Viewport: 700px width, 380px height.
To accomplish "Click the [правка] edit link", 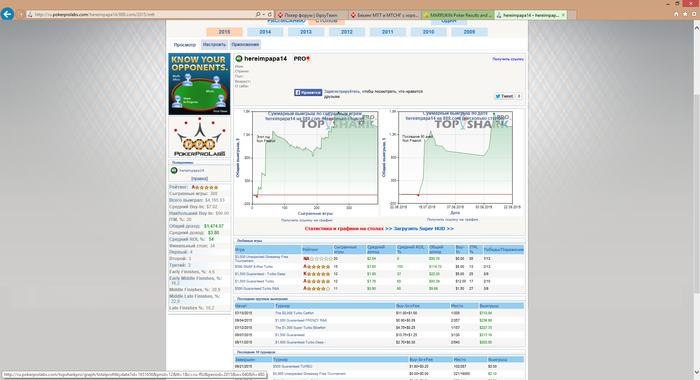I will pos(200,179).
